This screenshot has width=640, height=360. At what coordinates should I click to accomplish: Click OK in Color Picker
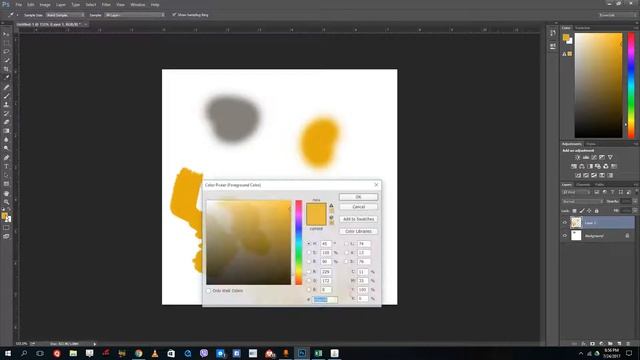pos(358,197)
